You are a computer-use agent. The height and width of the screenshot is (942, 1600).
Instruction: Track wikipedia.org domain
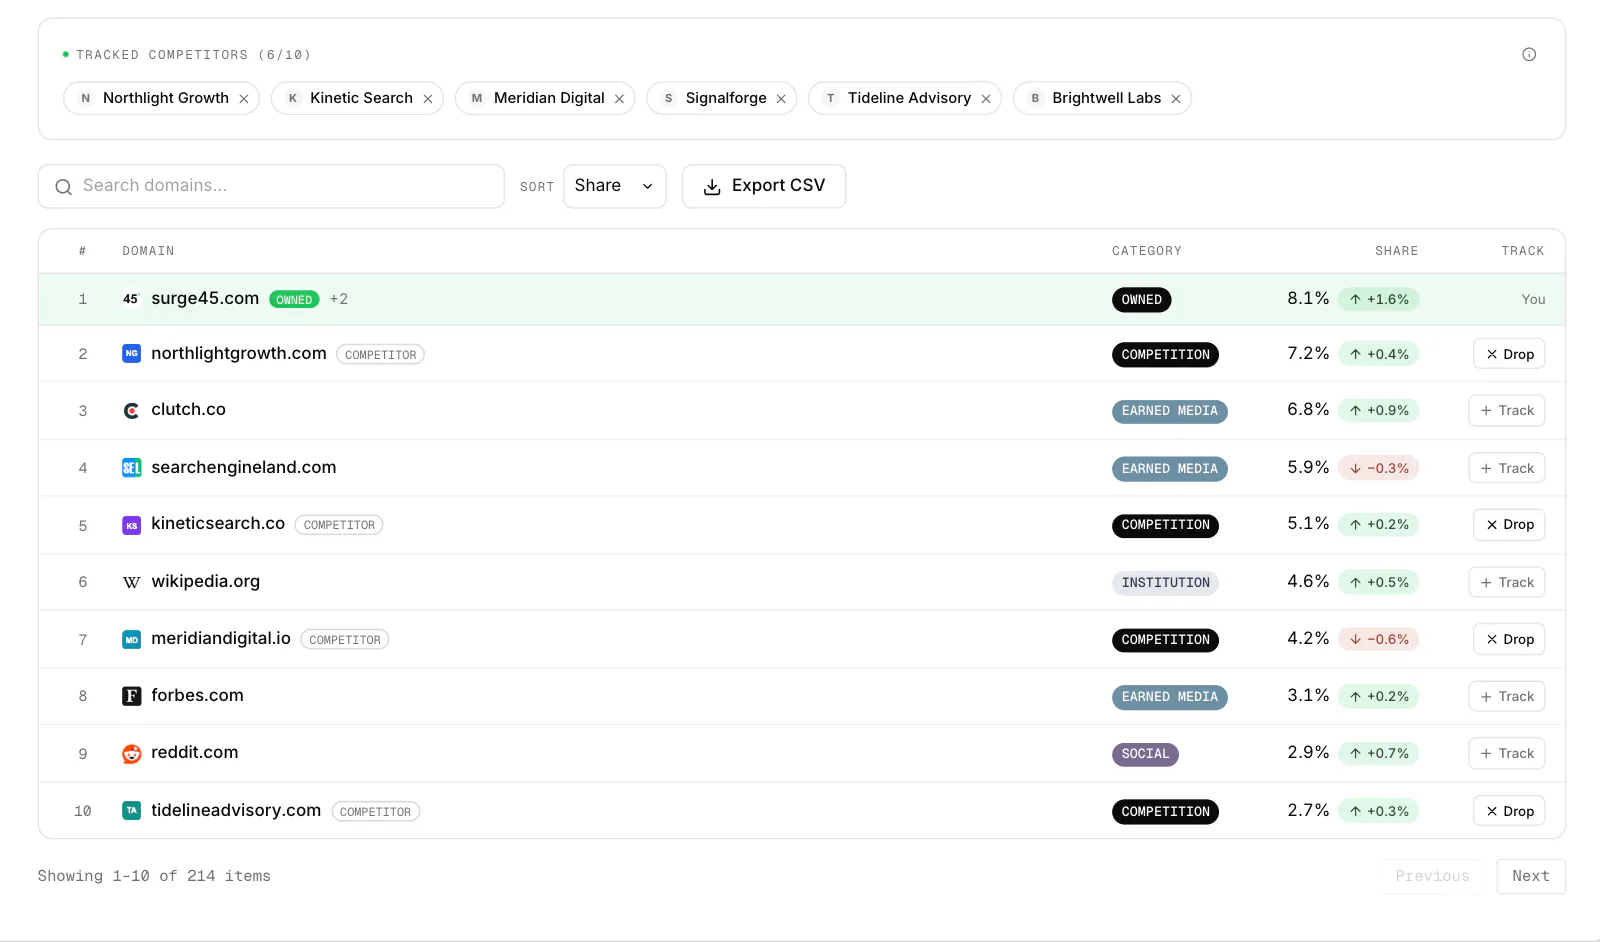click(x=1507, y=582)
